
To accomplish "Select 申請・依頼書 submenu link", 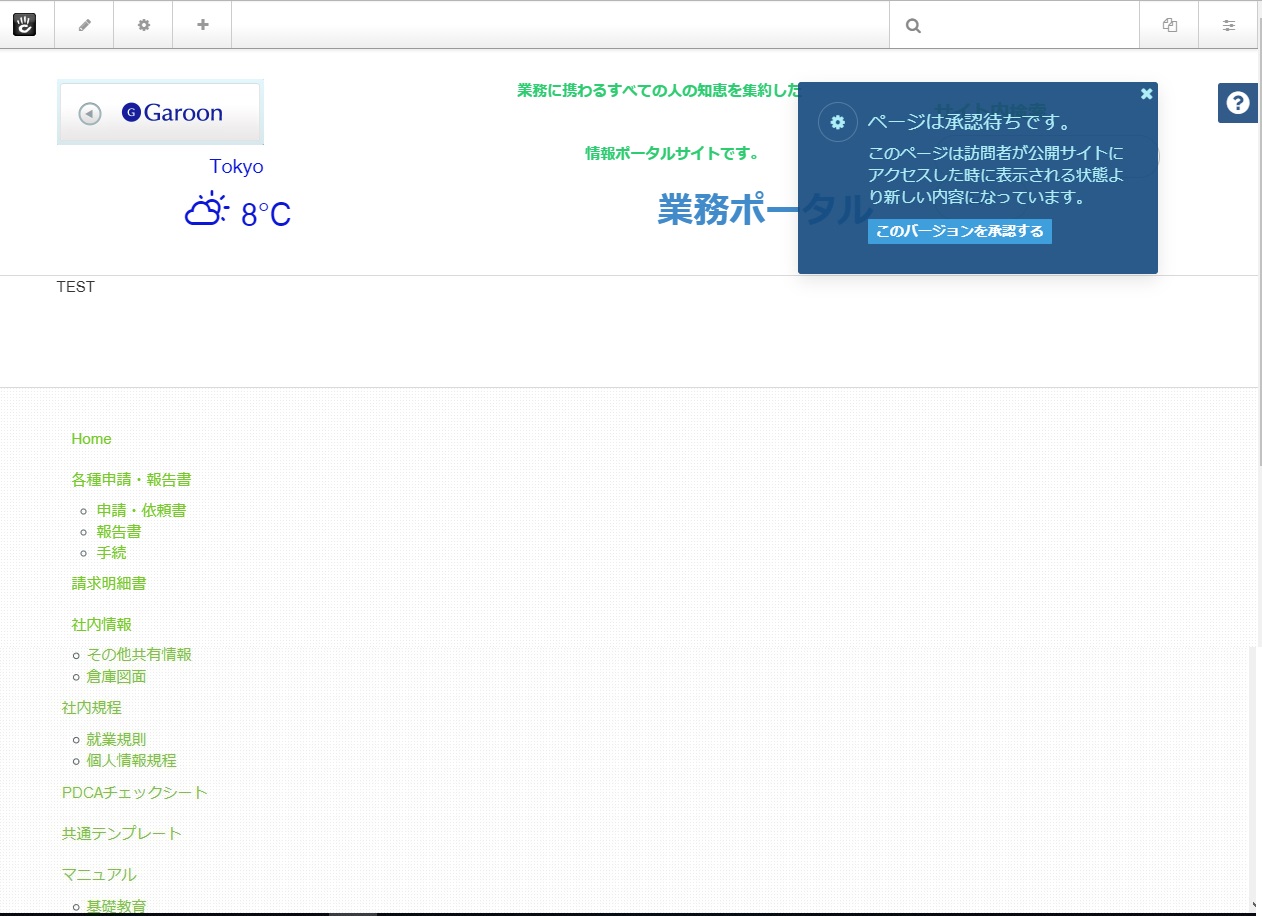I will point(142,510).
